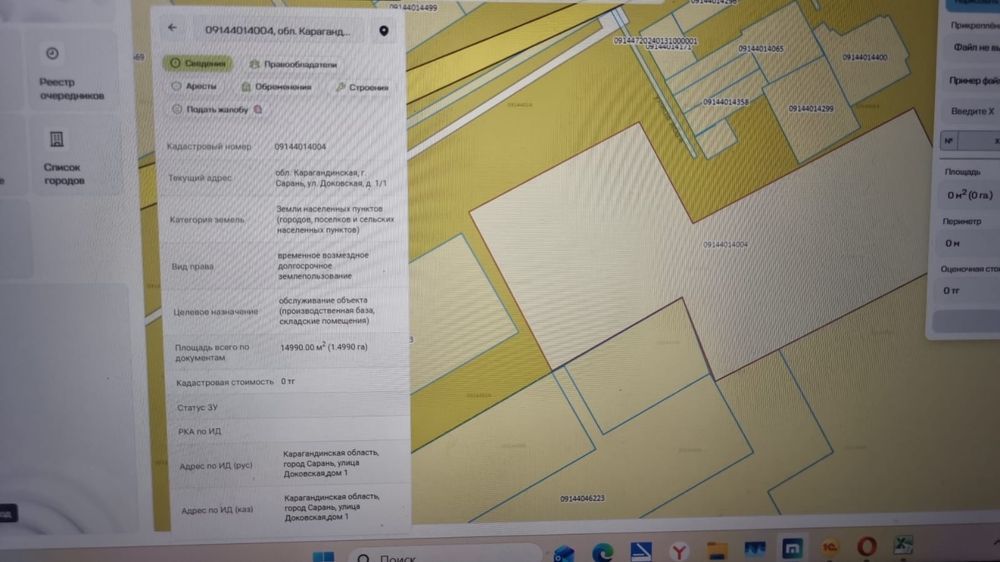Open the scanner app icon in taskbar

pos(640,552)
